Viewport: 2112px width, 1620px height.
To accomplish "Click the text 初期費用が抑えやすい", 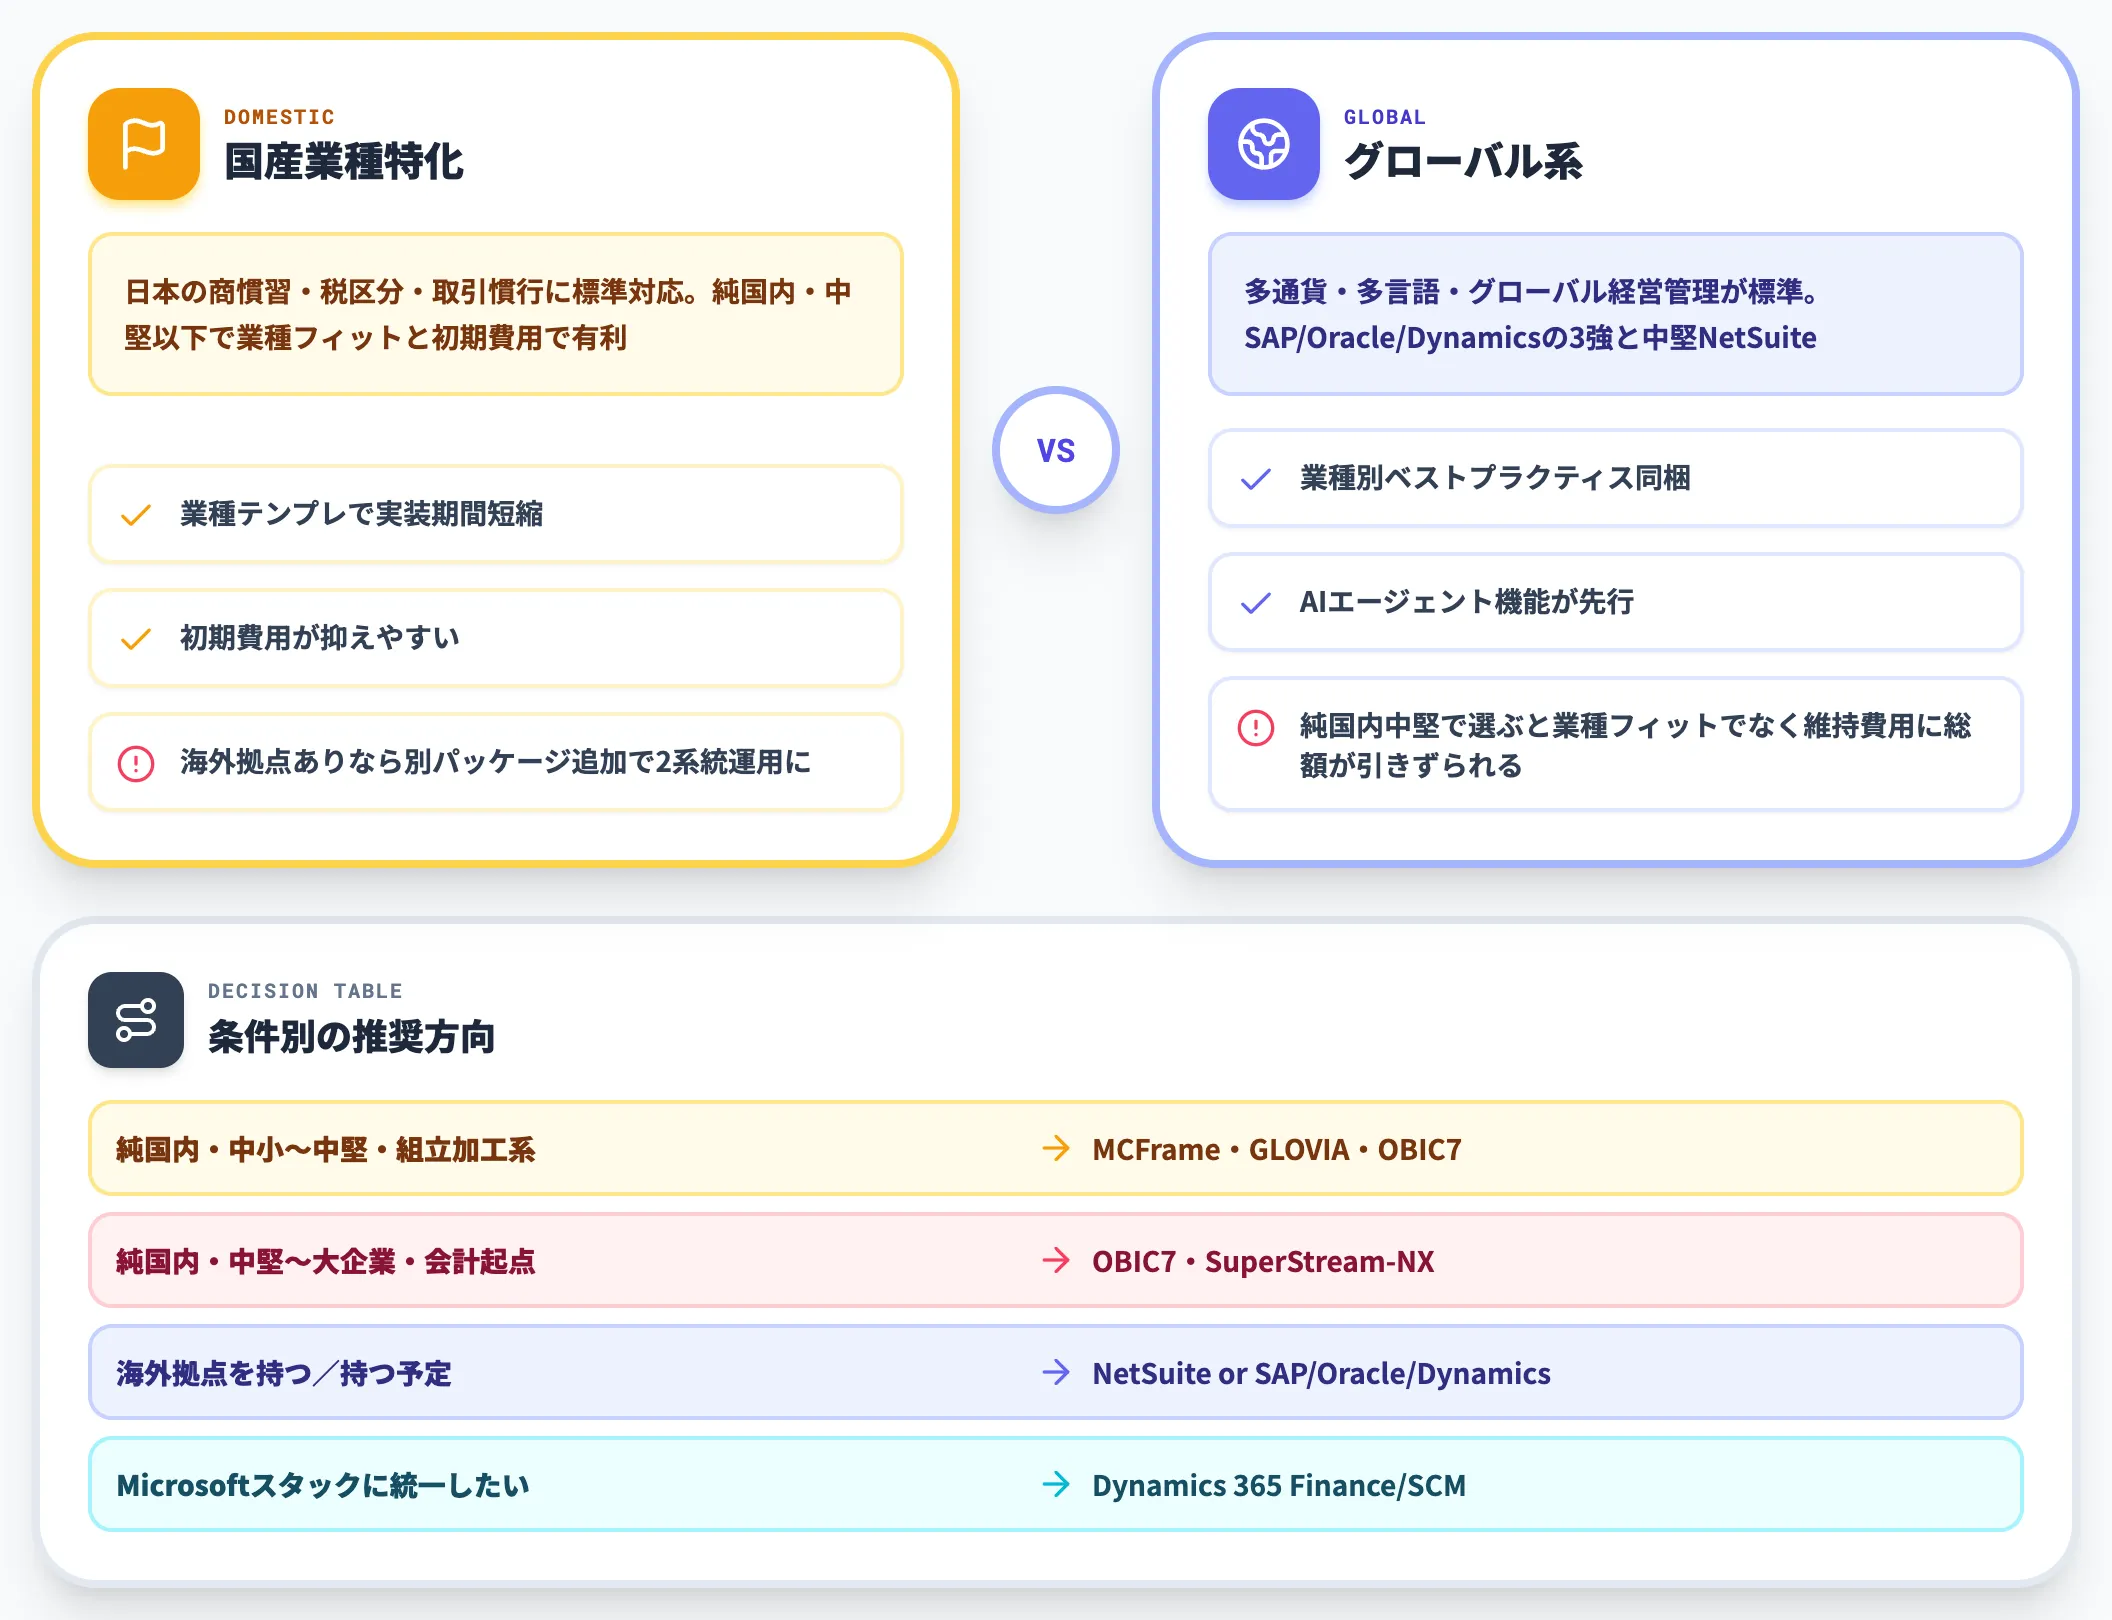I will click(x=320, y=638).
